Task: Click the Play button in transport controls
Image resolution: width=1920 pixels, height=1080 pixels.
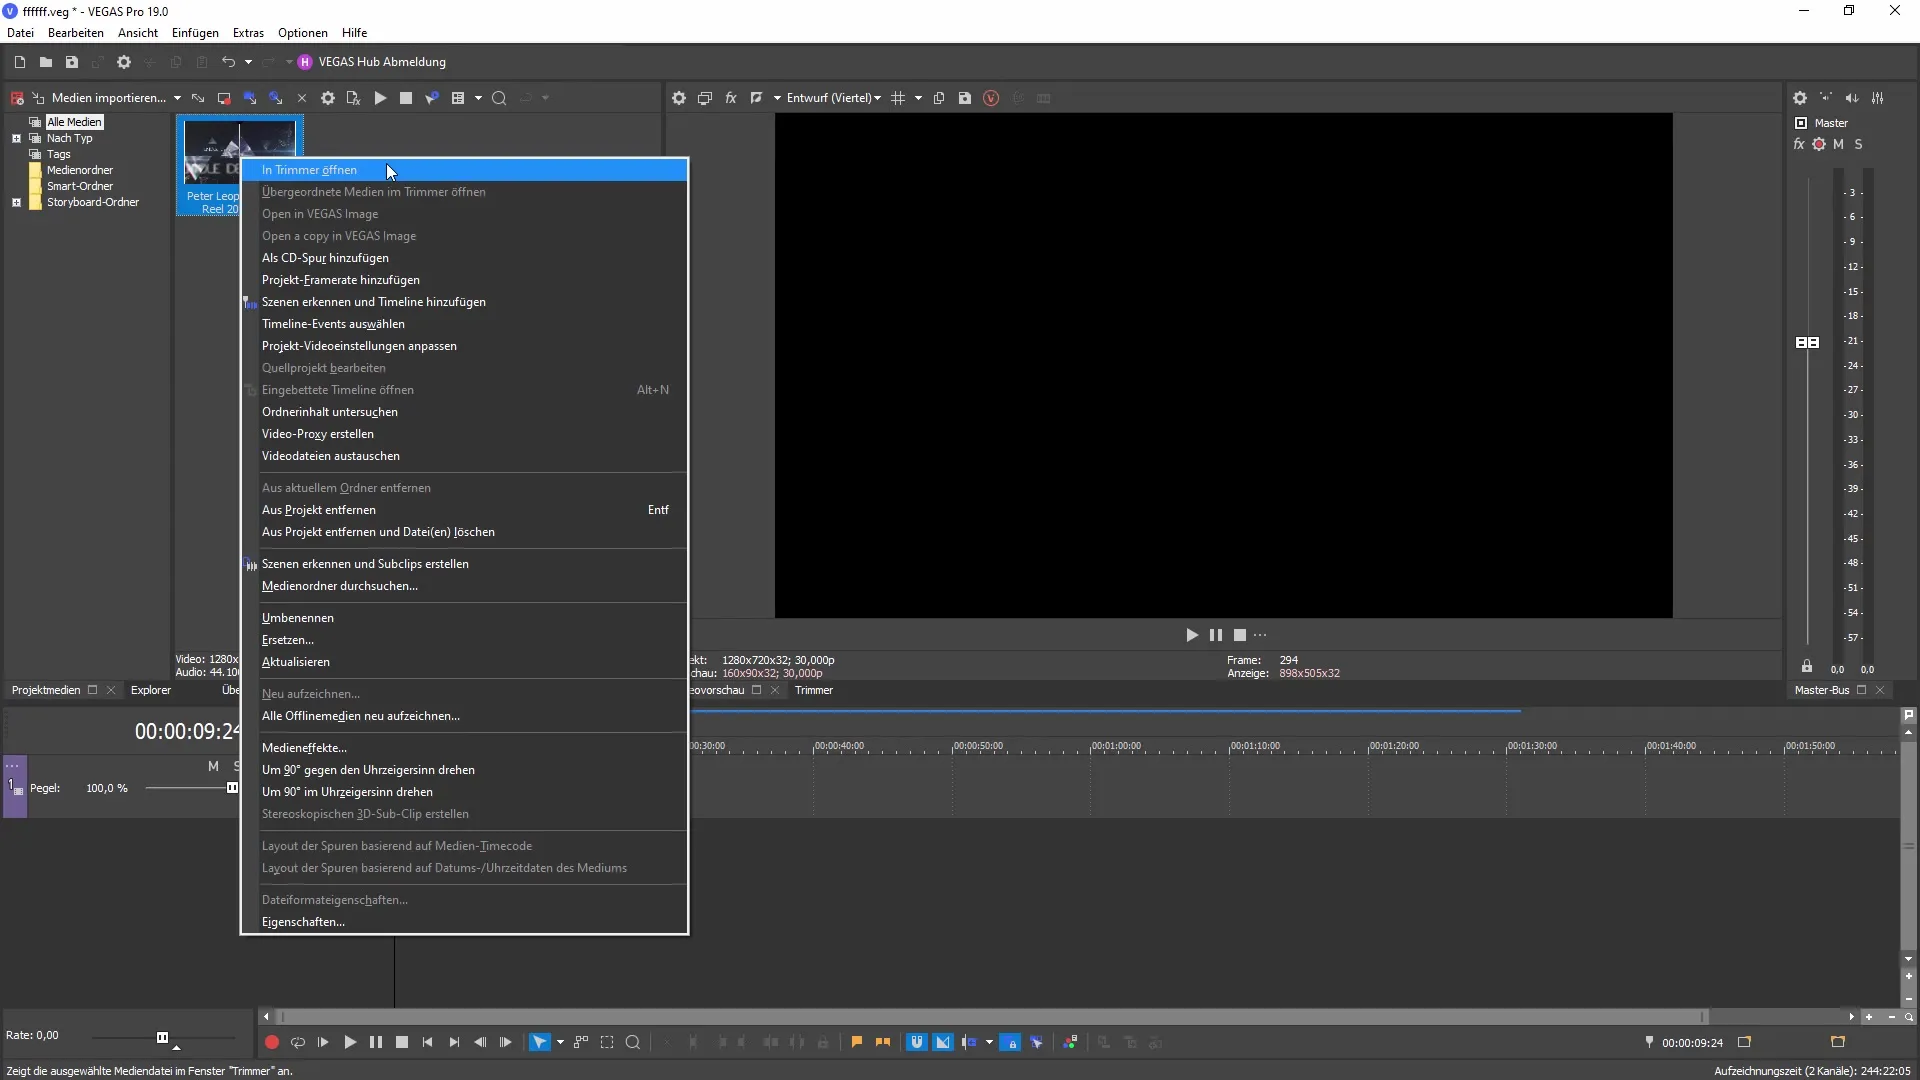Action: coord(349,1042)
